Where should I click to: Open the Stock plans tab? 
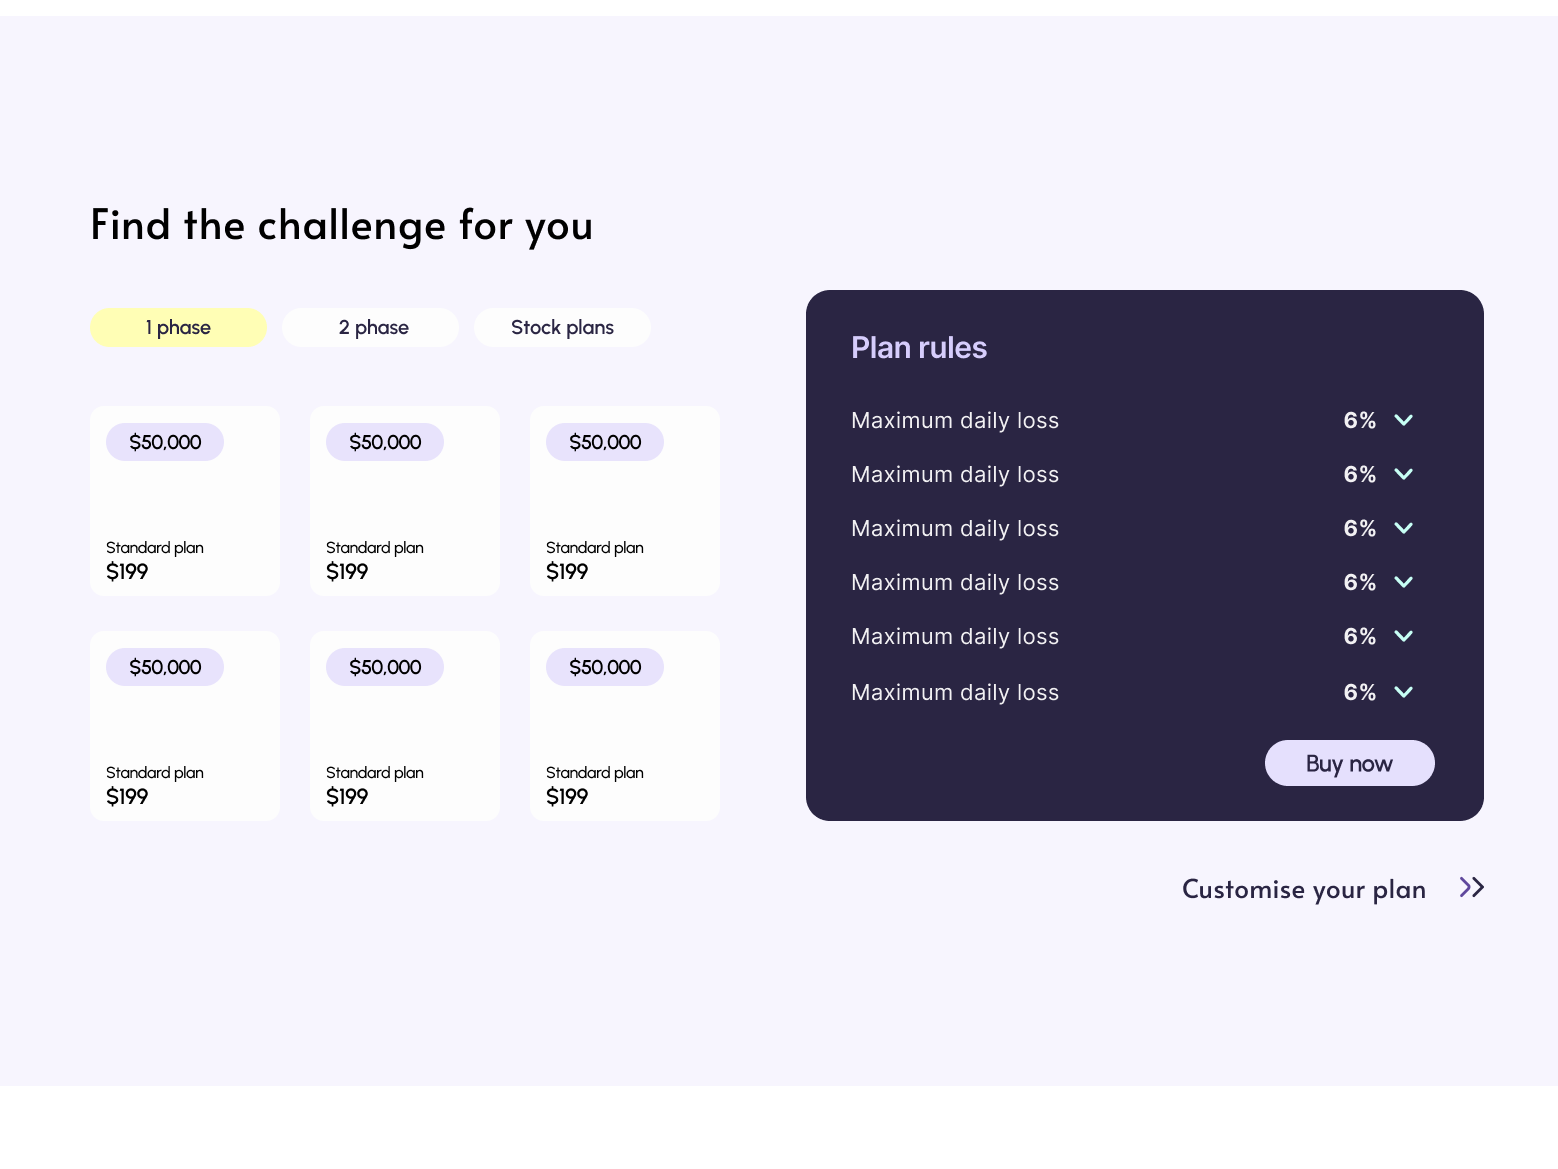point(562,327)
